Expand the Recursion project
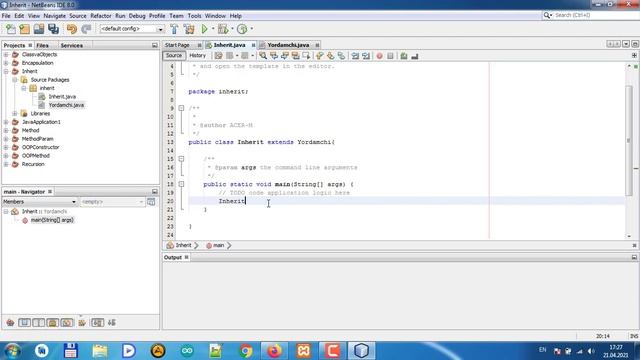 click(6, 164)
